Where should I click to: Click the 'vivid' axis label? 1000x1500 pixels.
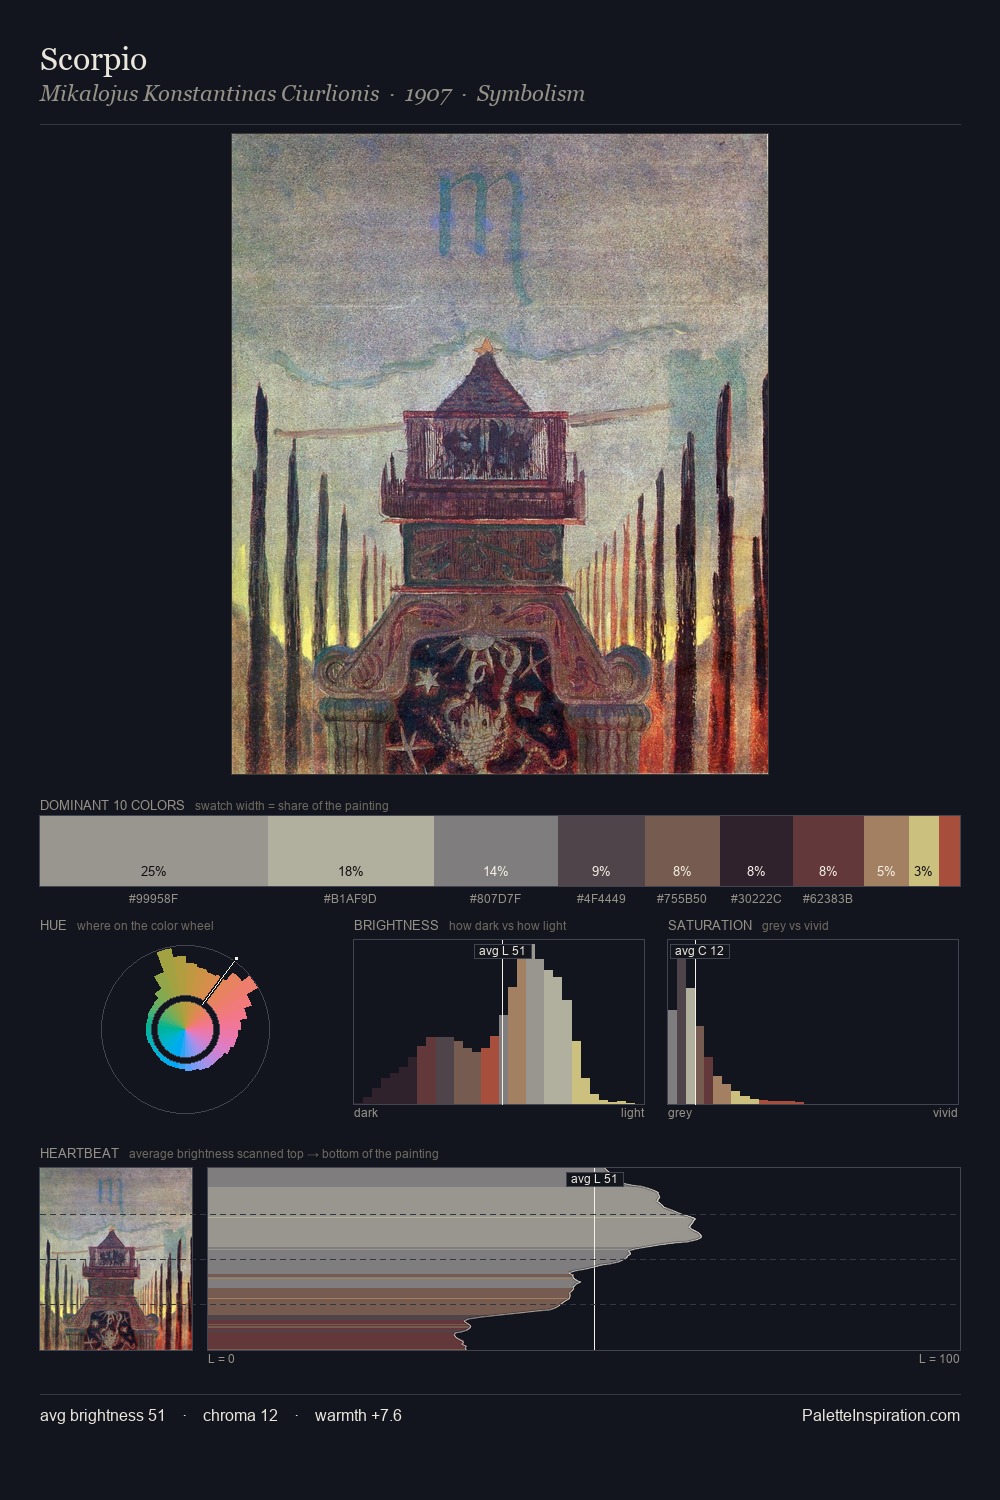945,1113
